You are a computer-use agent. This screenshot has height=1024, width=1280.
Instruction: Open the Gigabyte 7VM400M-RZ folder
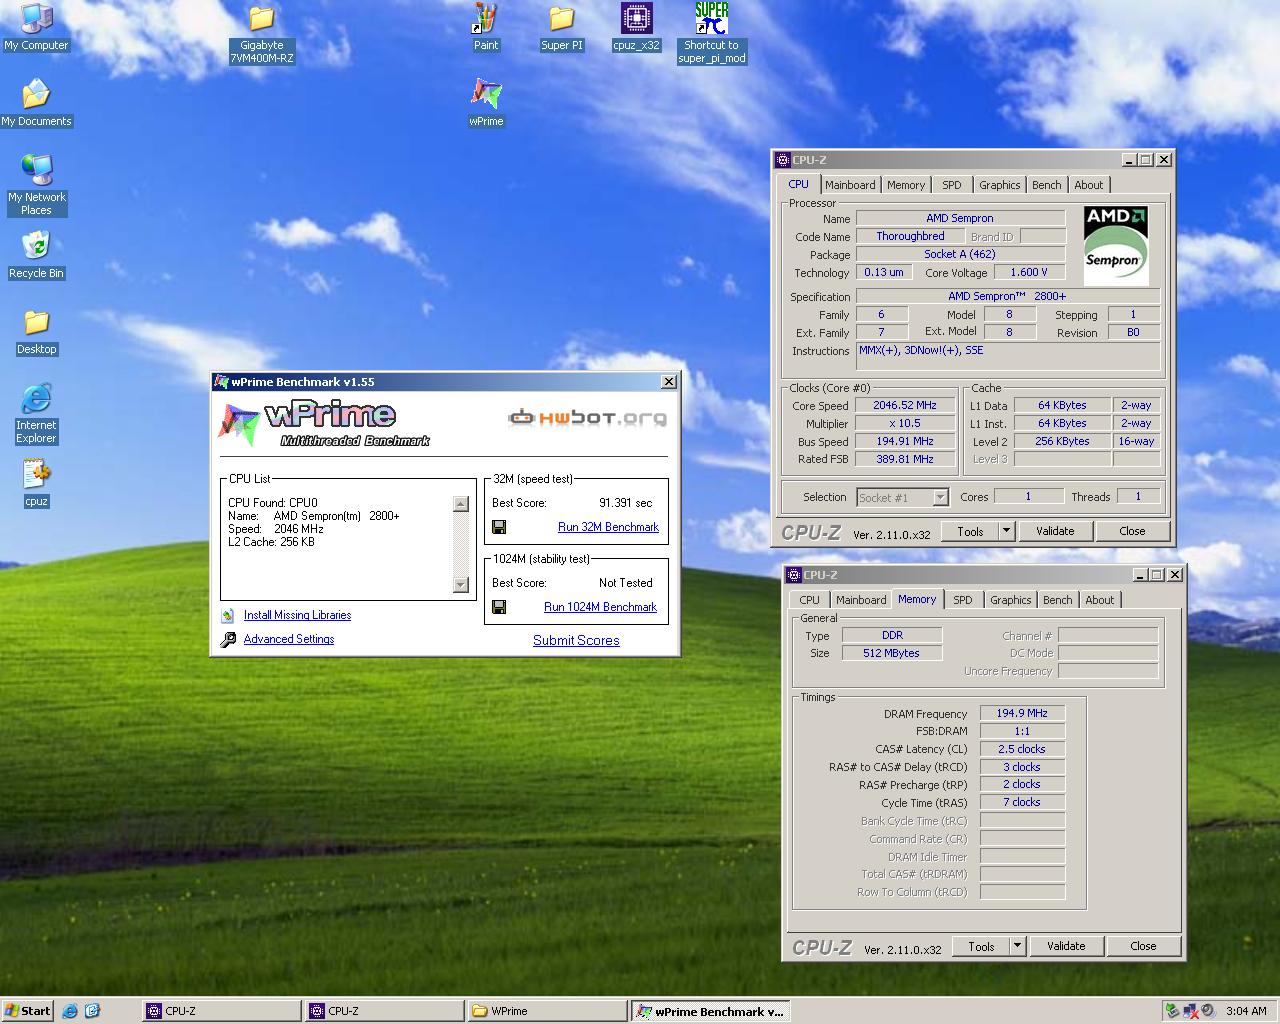click(261, 33)
